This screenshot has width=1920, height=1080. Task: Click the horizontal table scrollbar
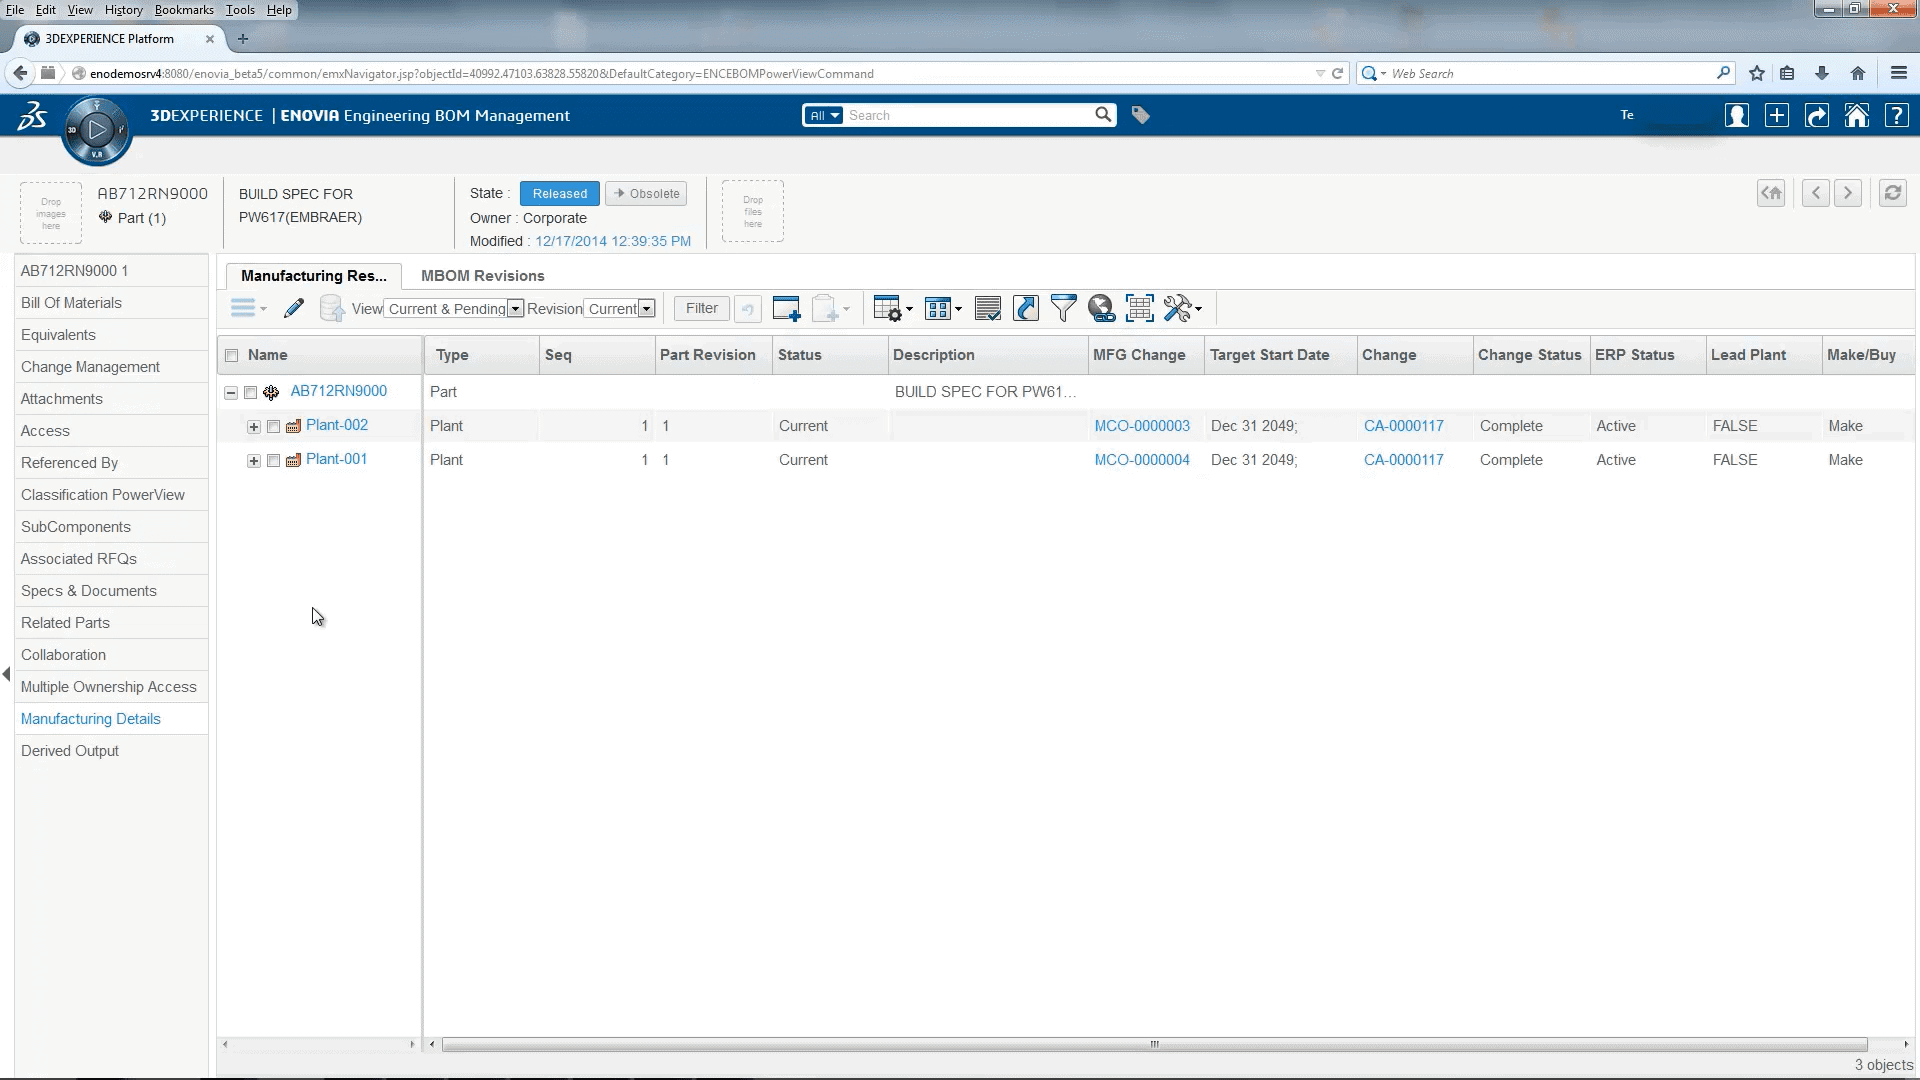1154,1045
